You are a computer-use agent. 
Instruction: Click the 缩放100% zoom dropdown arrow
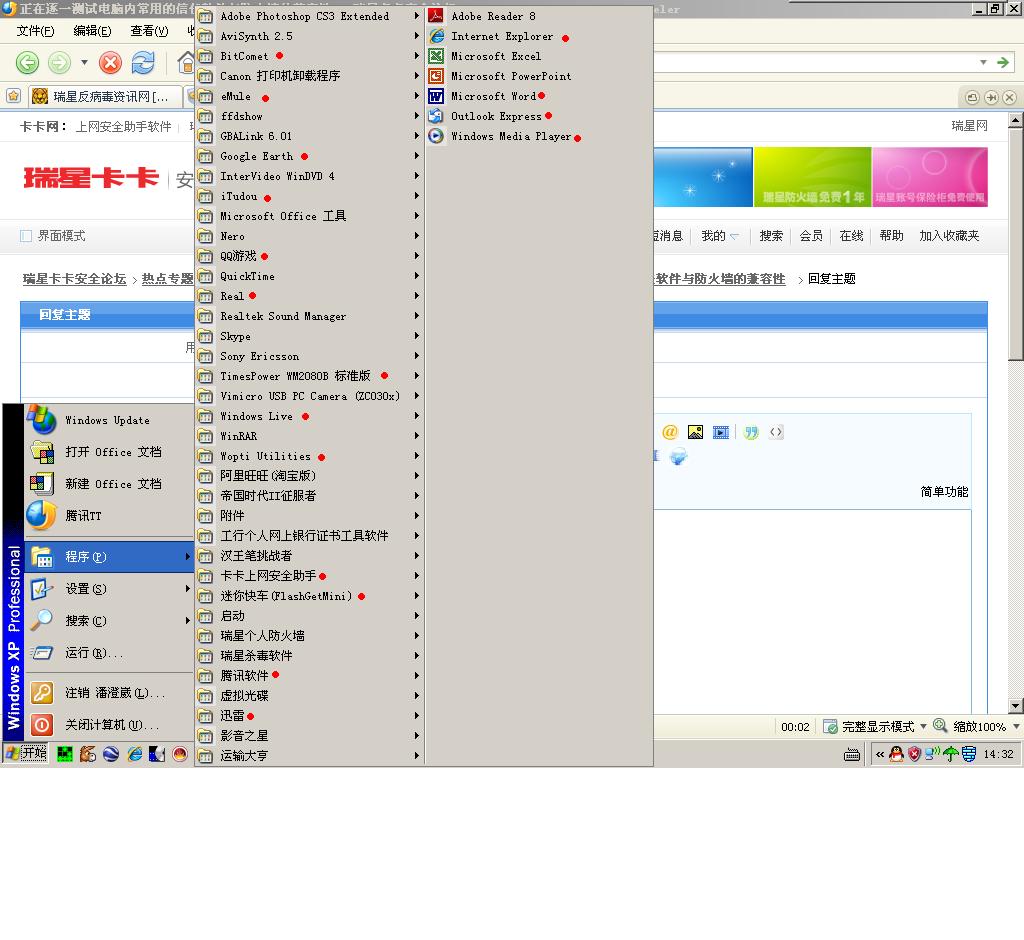1016,726
